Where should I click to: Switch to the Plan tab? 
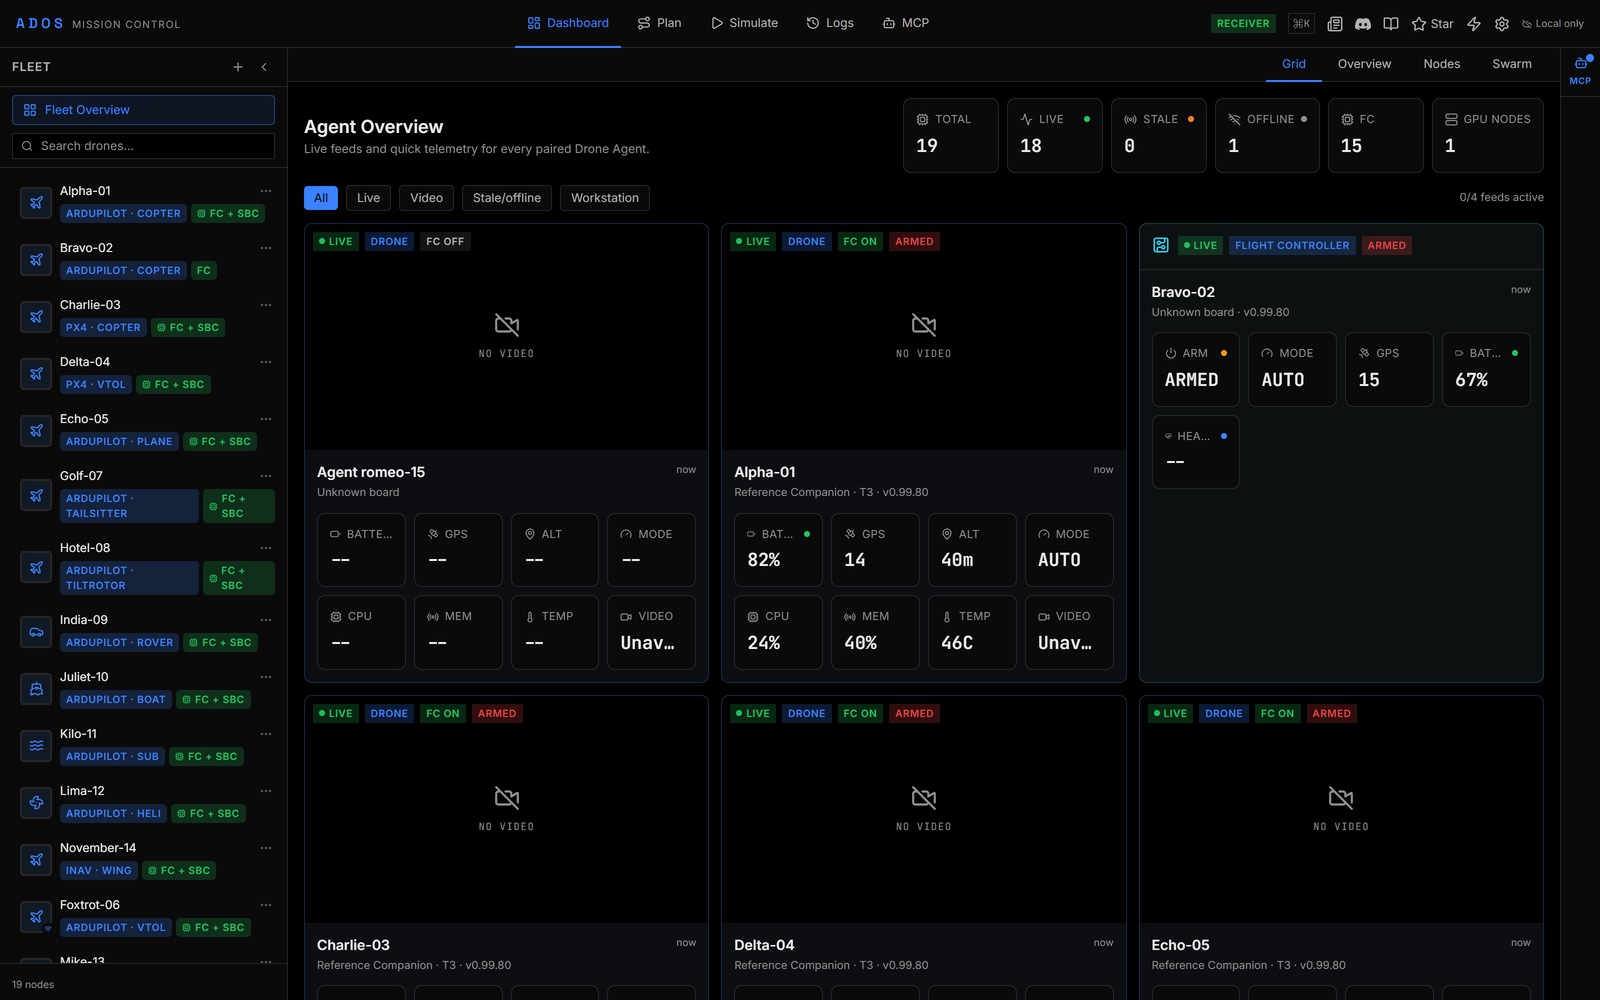click(659, 23)
